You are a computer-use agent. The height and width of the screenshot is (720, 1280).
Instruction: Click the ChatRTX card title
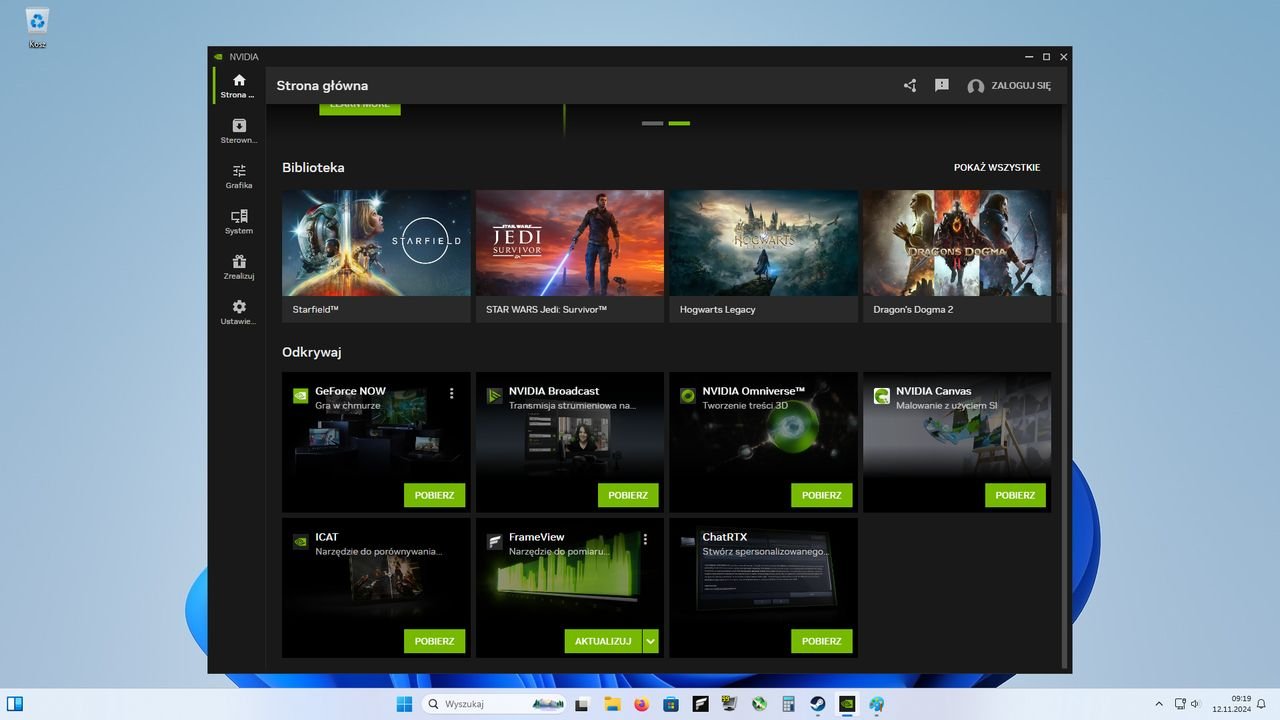(725, 537)
